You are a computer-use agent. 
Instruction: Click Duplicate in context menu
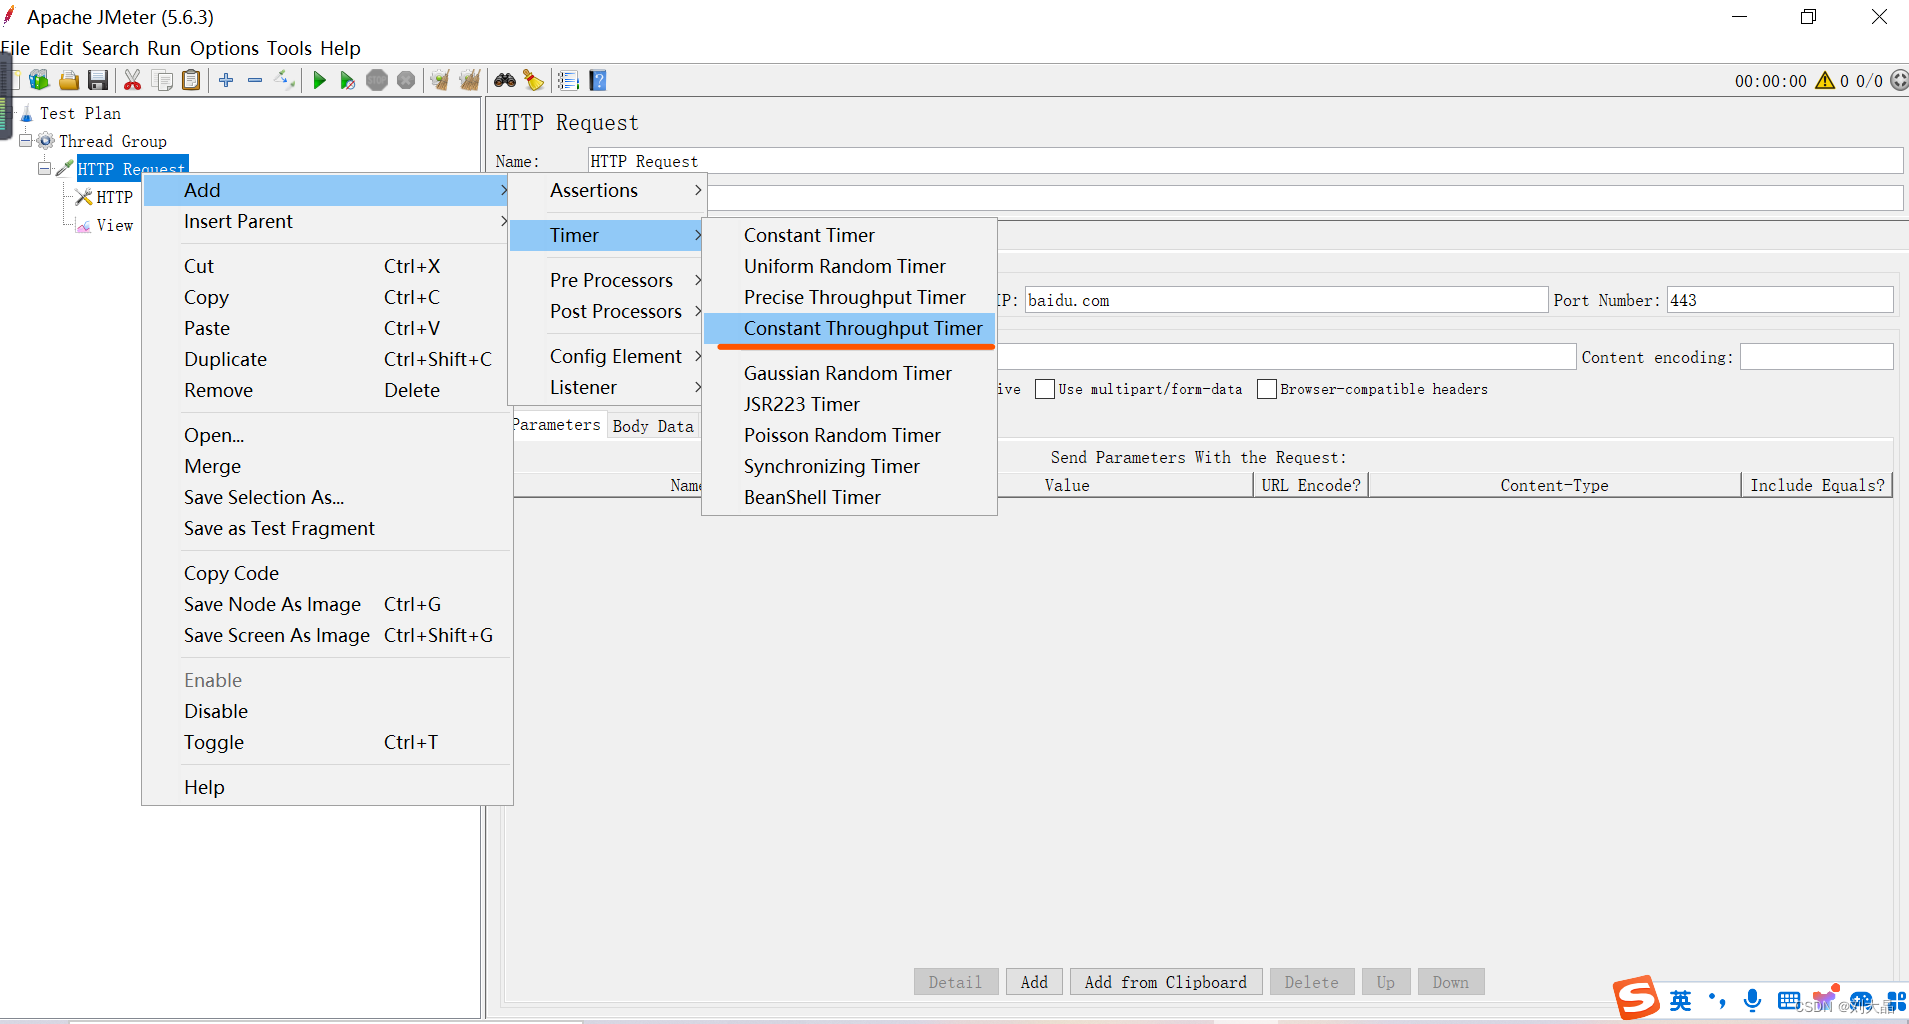328,359
